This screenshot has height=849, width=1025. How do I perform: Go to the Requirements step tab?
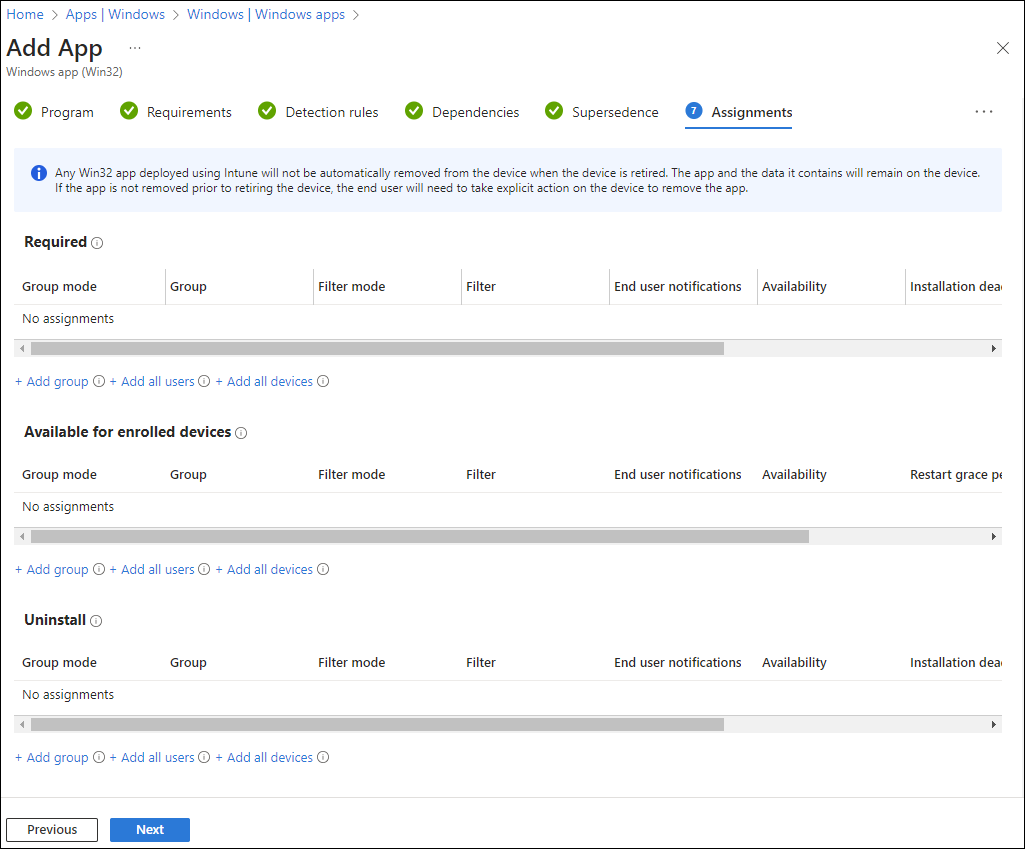(x=176, y=112)
